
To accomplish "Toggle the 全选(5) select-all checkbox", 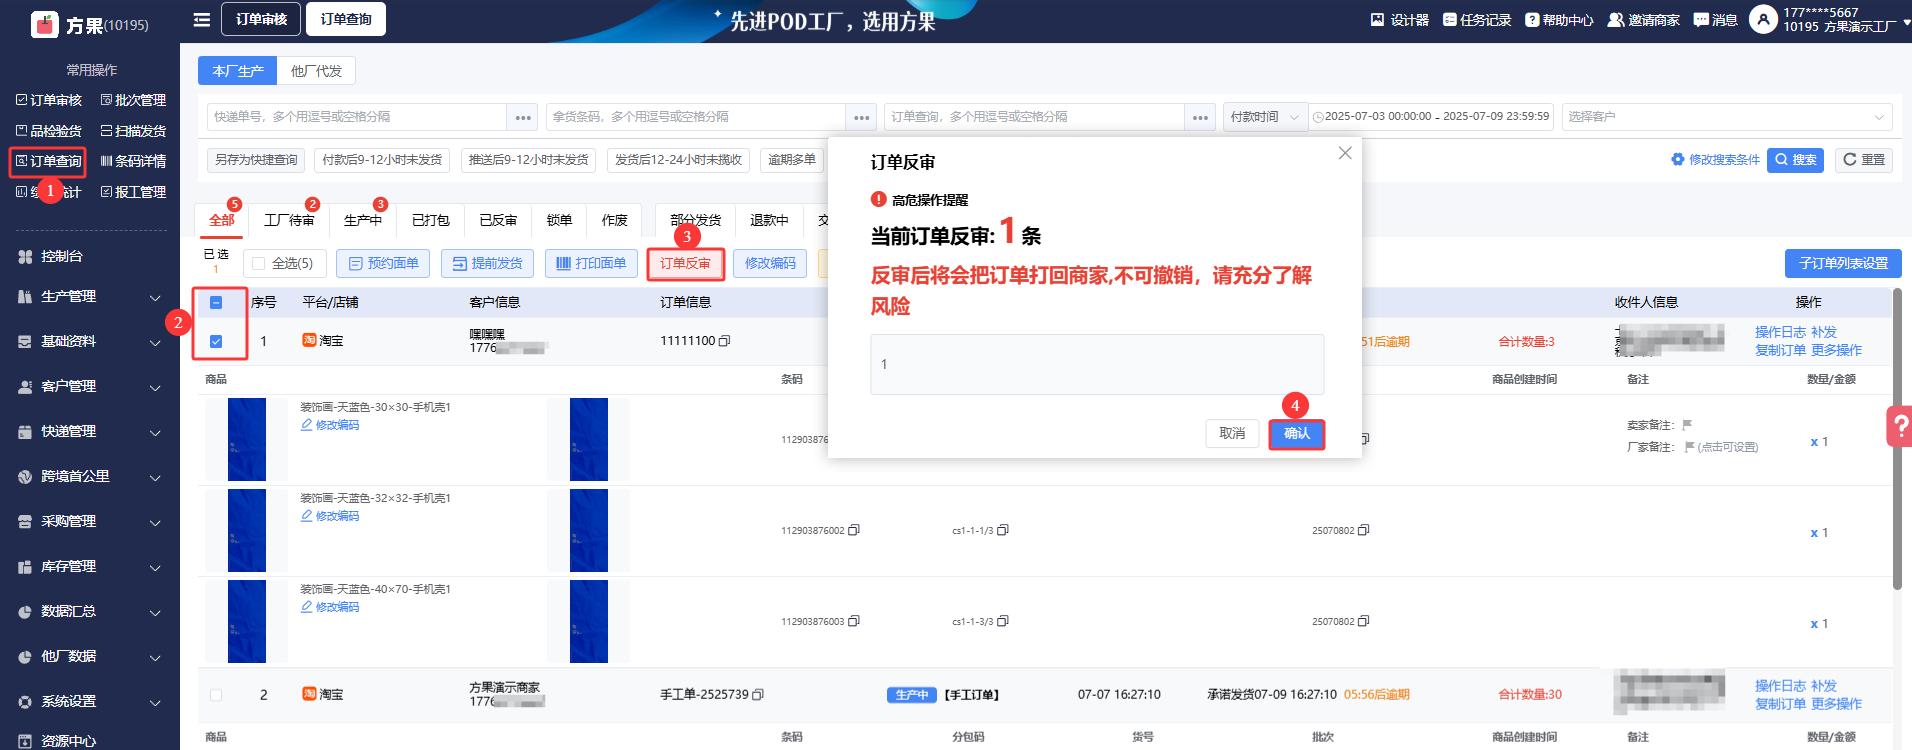I will pyautogui.click(x=259, y=263).
